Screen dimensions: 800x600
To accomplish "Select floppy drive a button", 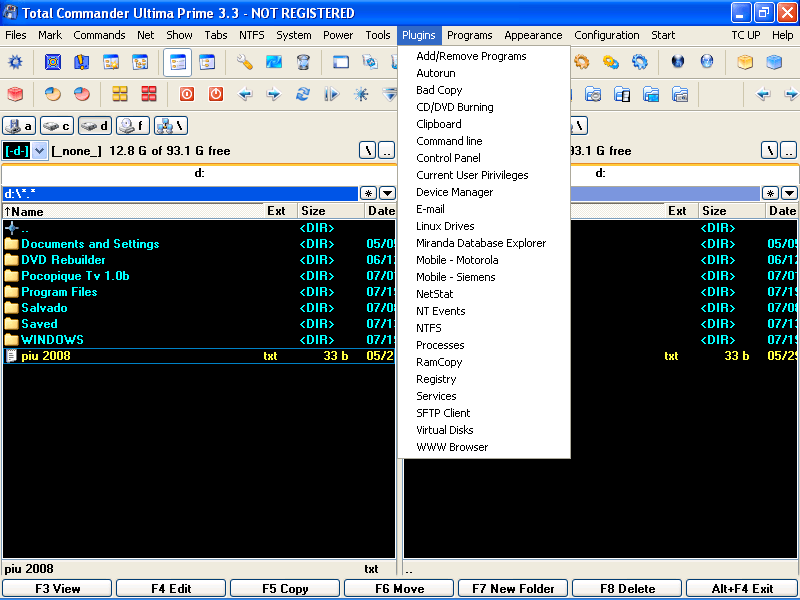I will coord(19,126).
